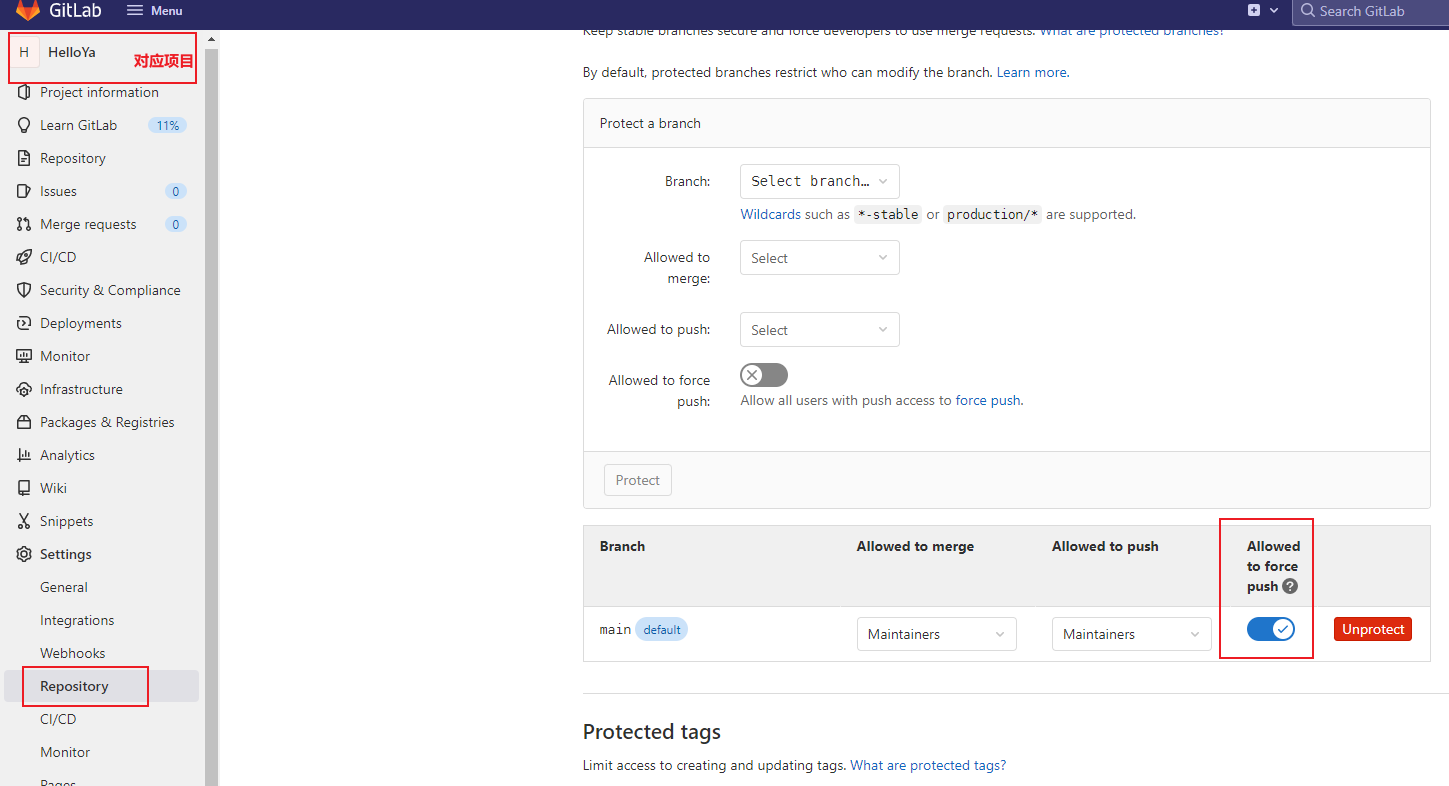1449x786 pixels.
Task: Open Settings Webhooks submenu item
Action: coord(72,653)
